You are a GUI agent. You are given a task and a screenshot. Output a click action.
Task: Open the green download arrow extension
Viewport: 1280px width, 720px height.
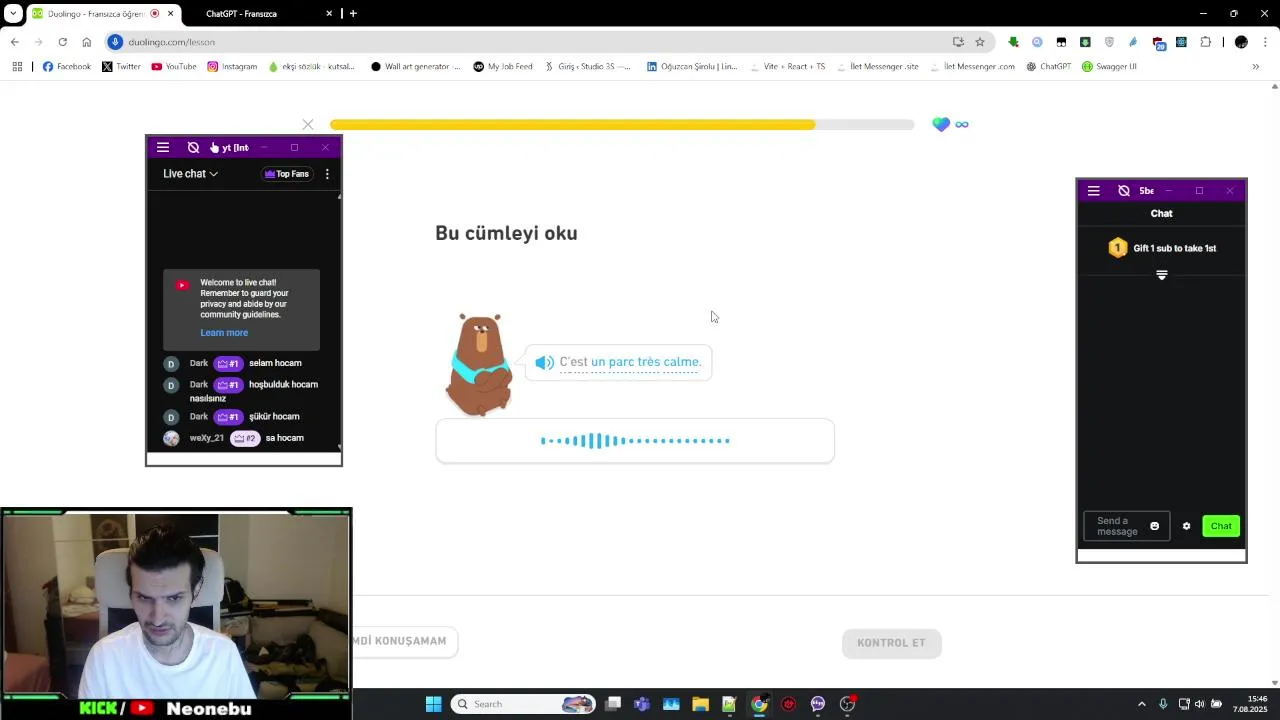point(1013,42)
